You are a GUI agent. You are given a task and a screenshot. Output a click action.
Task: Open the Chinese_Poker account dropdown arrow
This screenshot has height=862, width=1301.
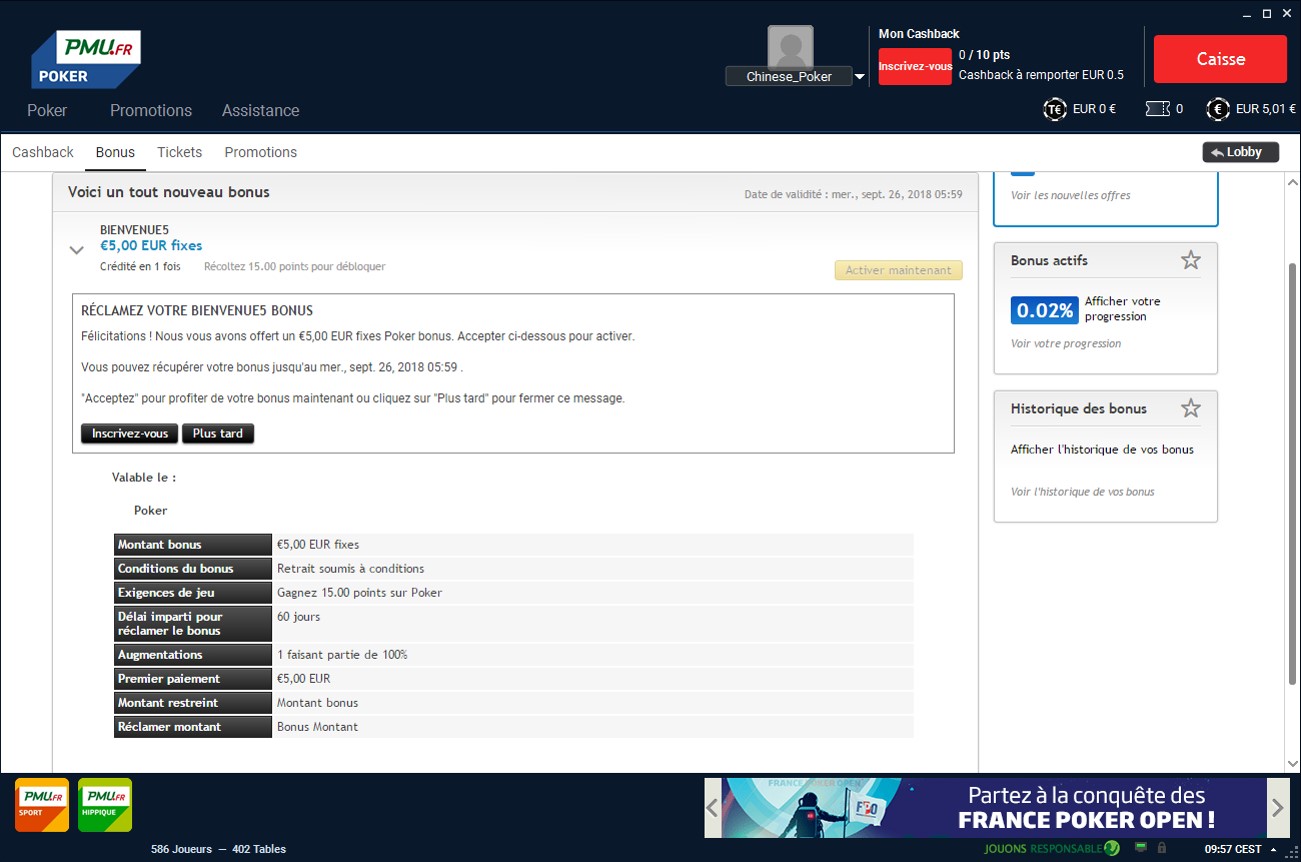pos(859,77)
